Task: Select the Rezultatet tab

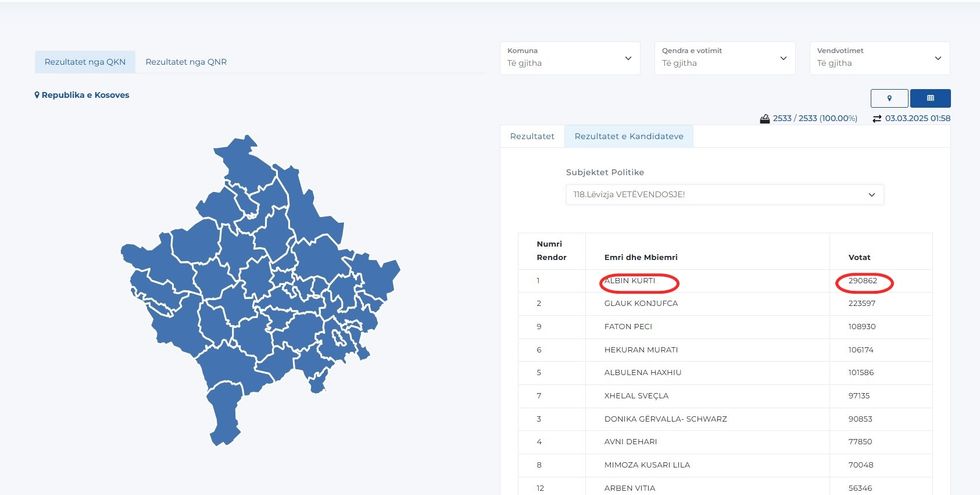Action: [x=532, y=136]
